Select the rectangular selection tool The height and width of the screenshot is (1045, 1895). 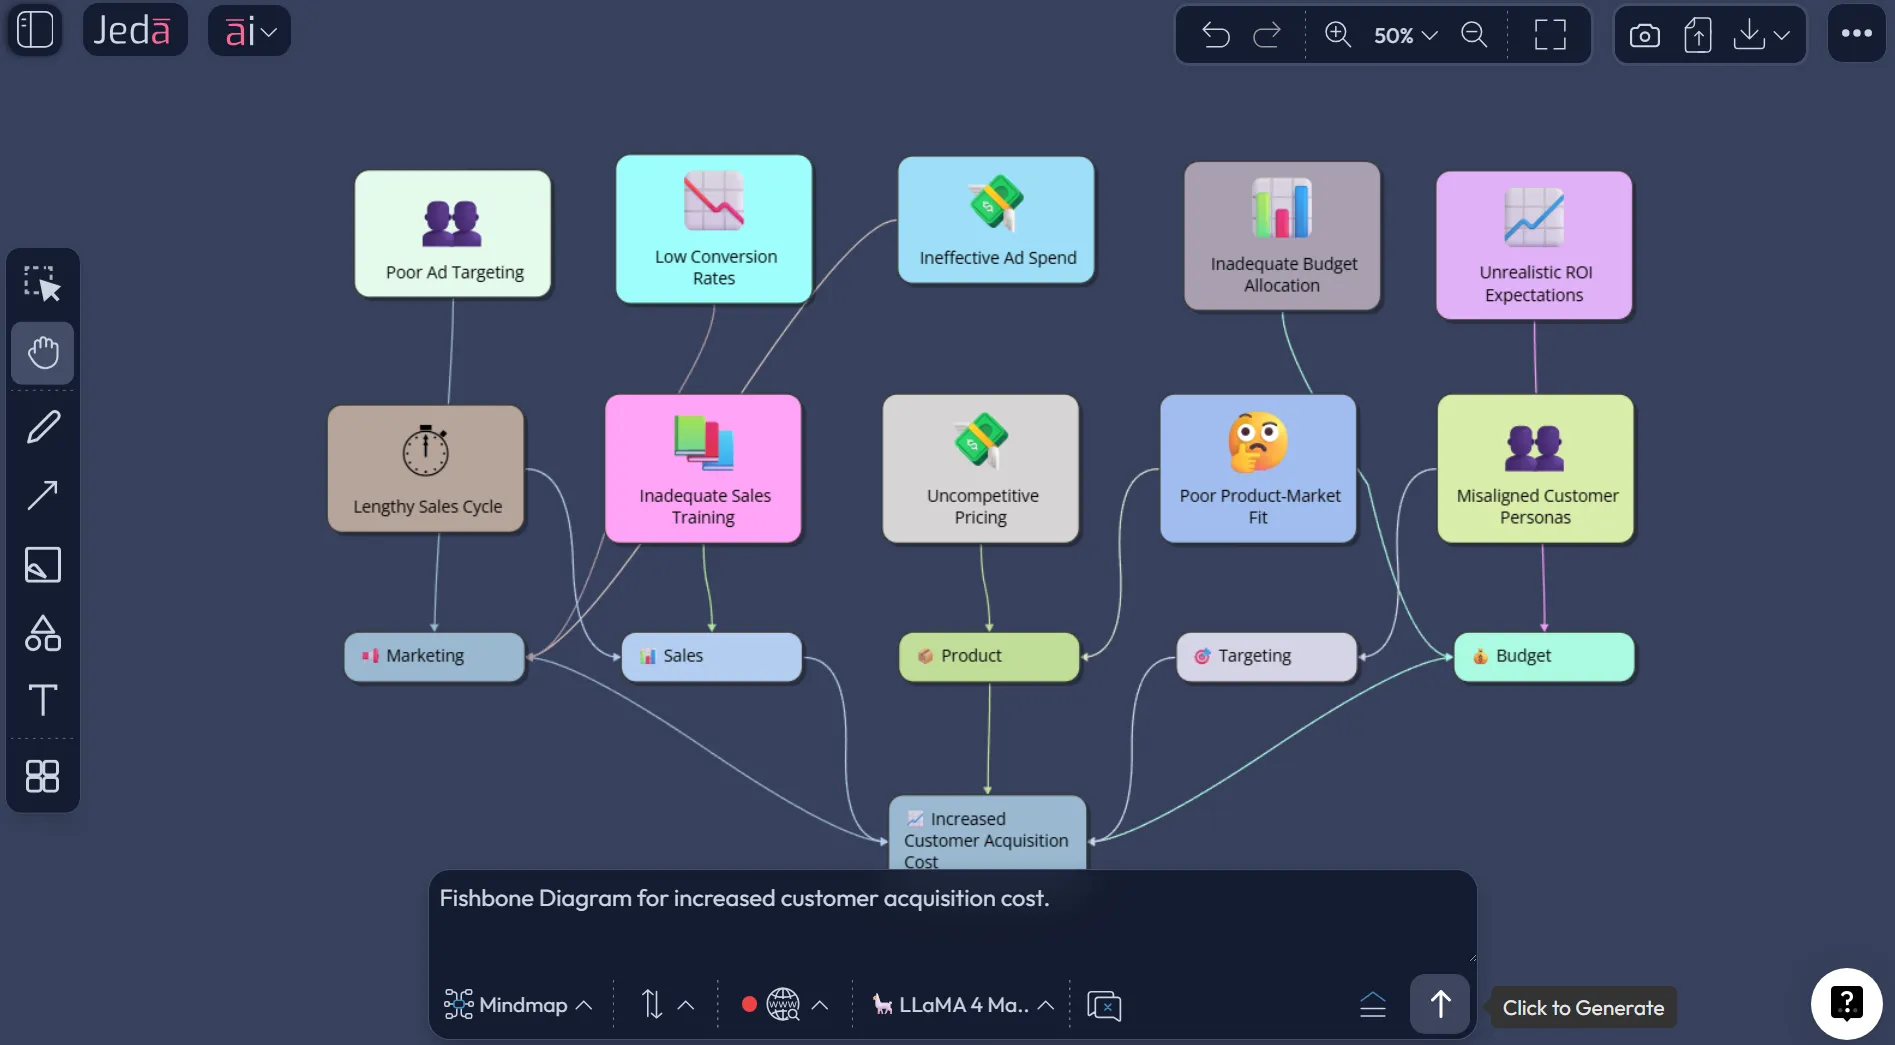[x=42, y=283]
